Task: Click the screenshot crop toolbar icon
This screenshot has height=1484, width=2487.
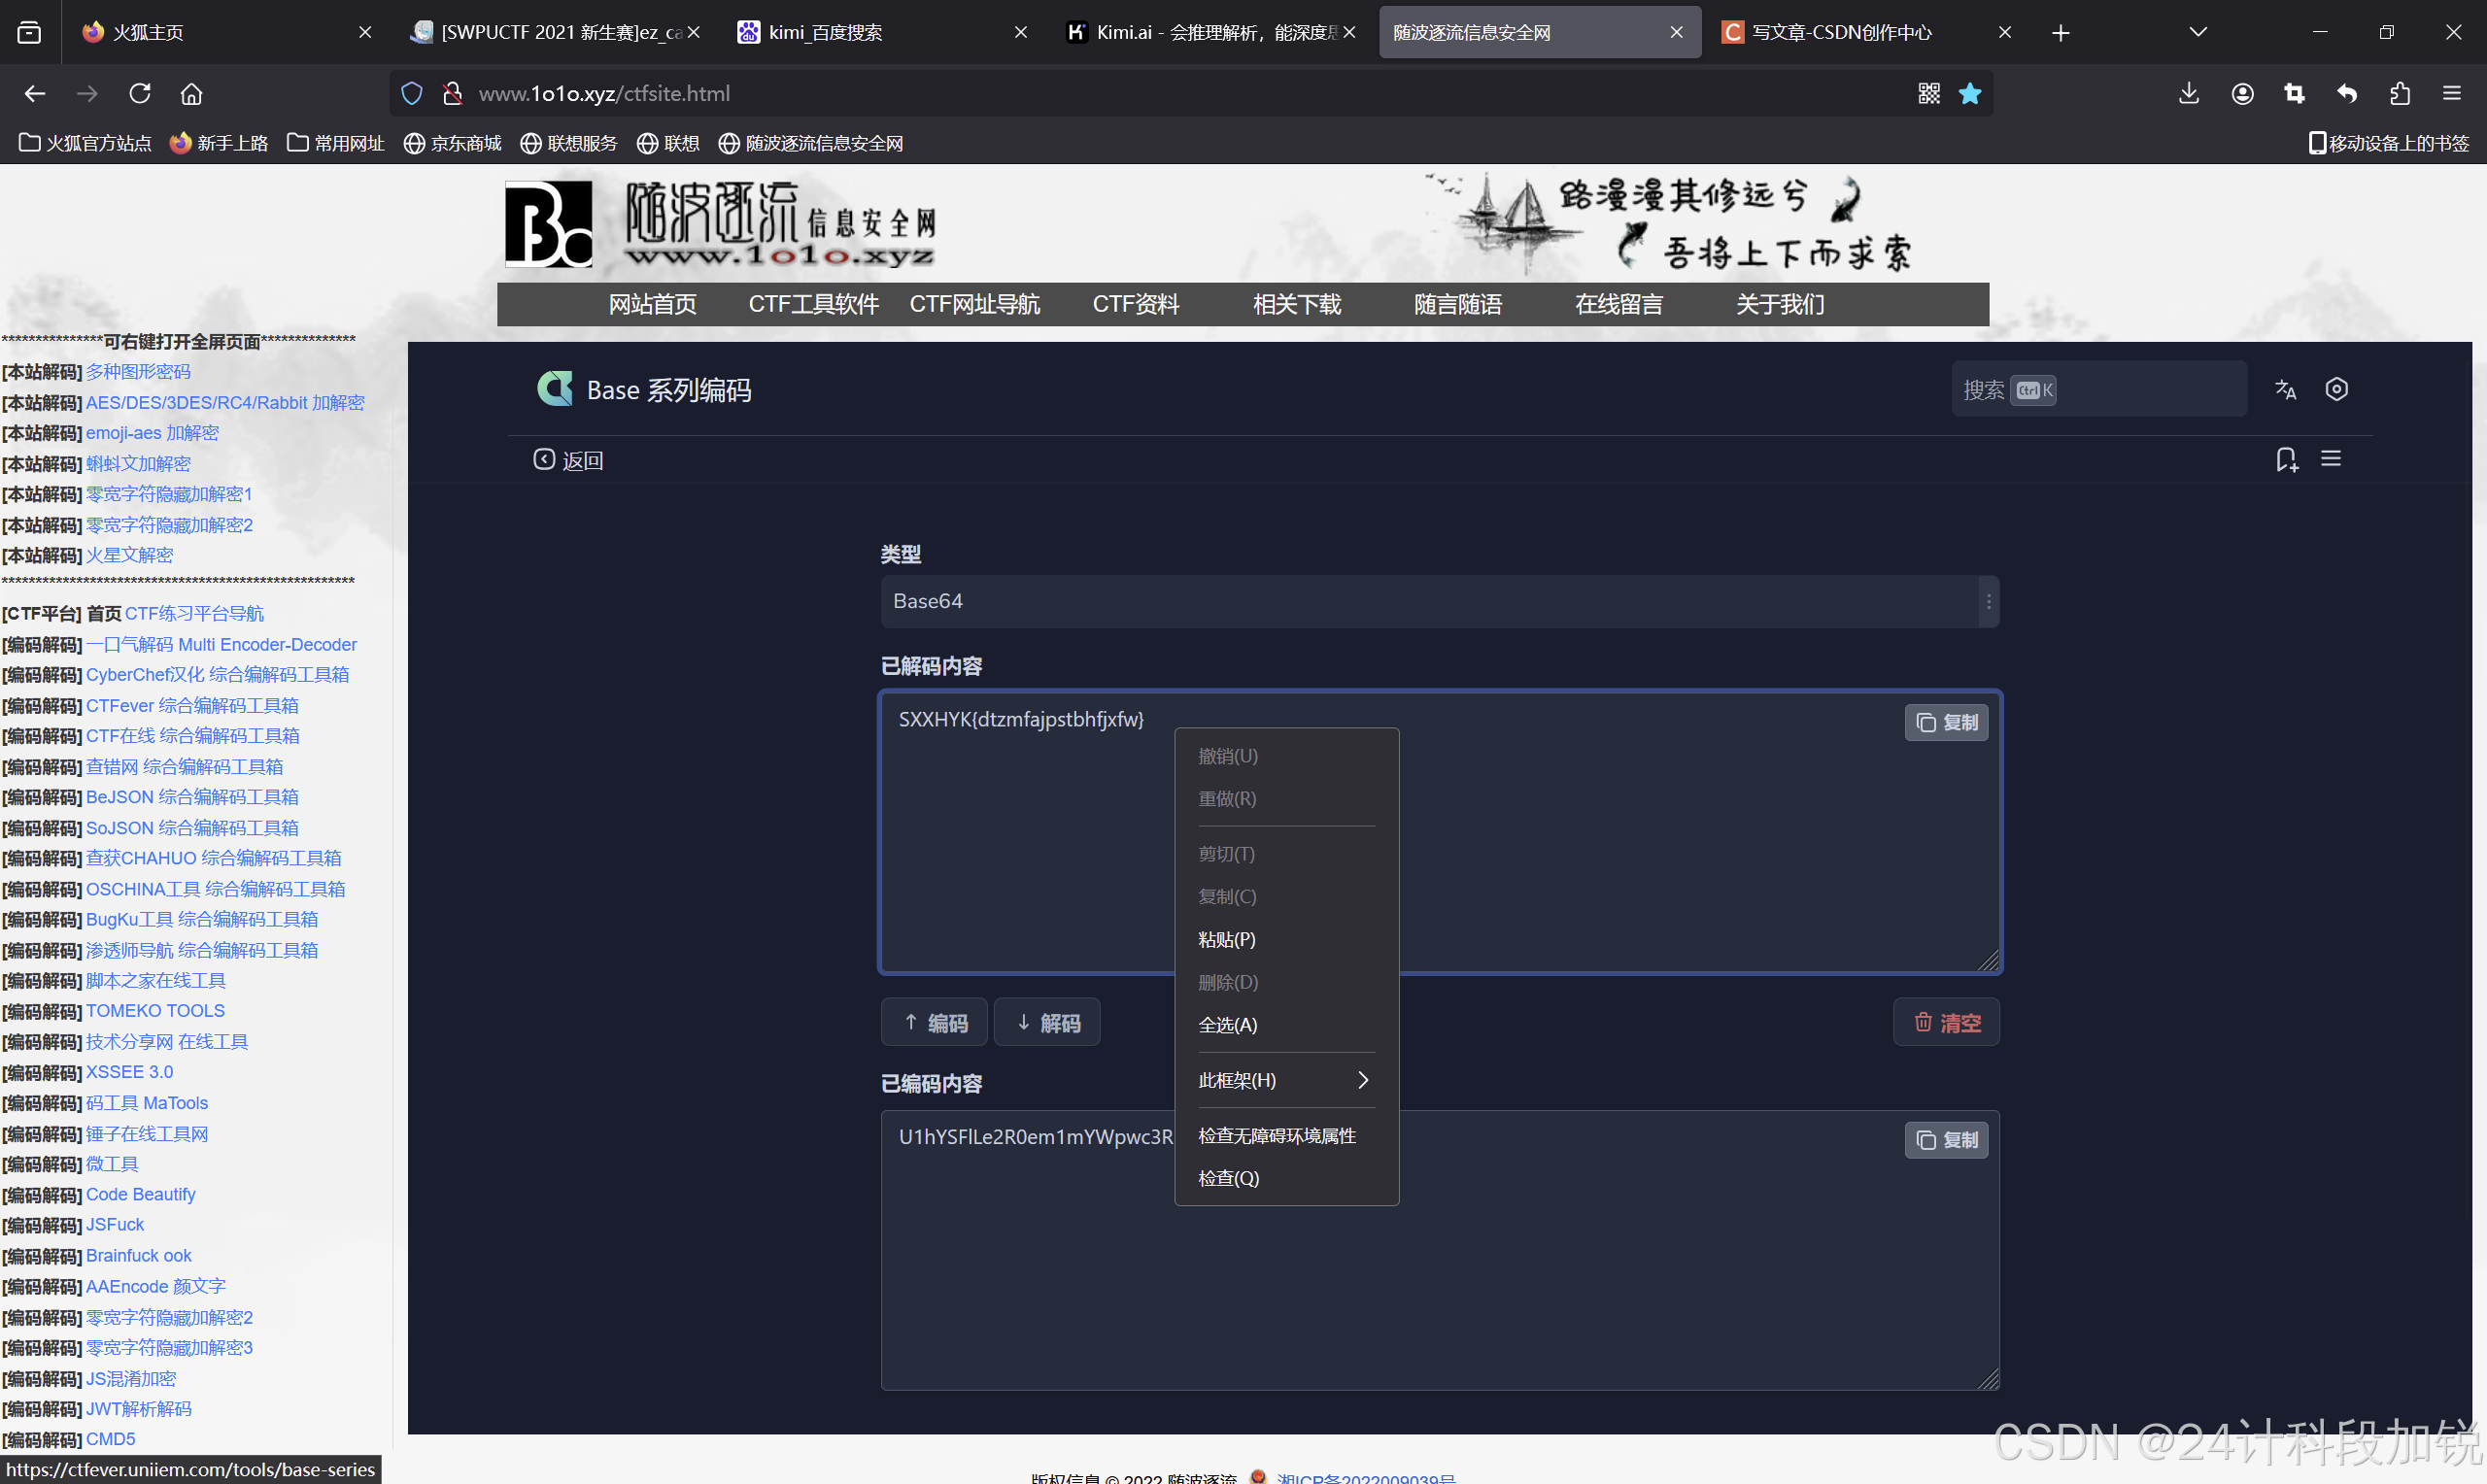Action: tap(2294, 94)
